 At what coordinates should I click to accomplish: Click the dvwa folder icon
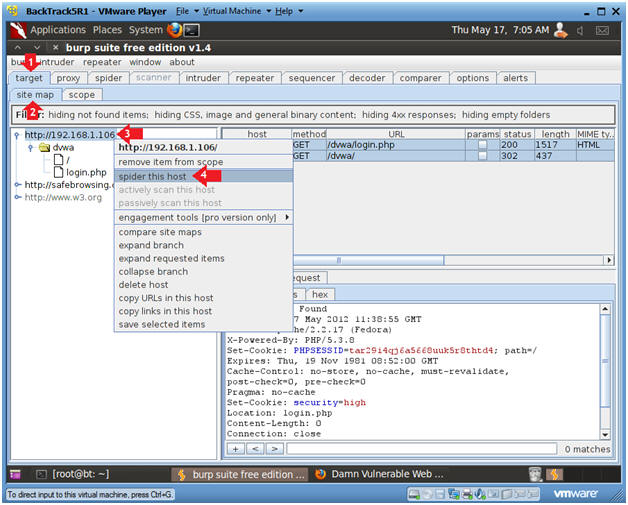tap(44, 148)
